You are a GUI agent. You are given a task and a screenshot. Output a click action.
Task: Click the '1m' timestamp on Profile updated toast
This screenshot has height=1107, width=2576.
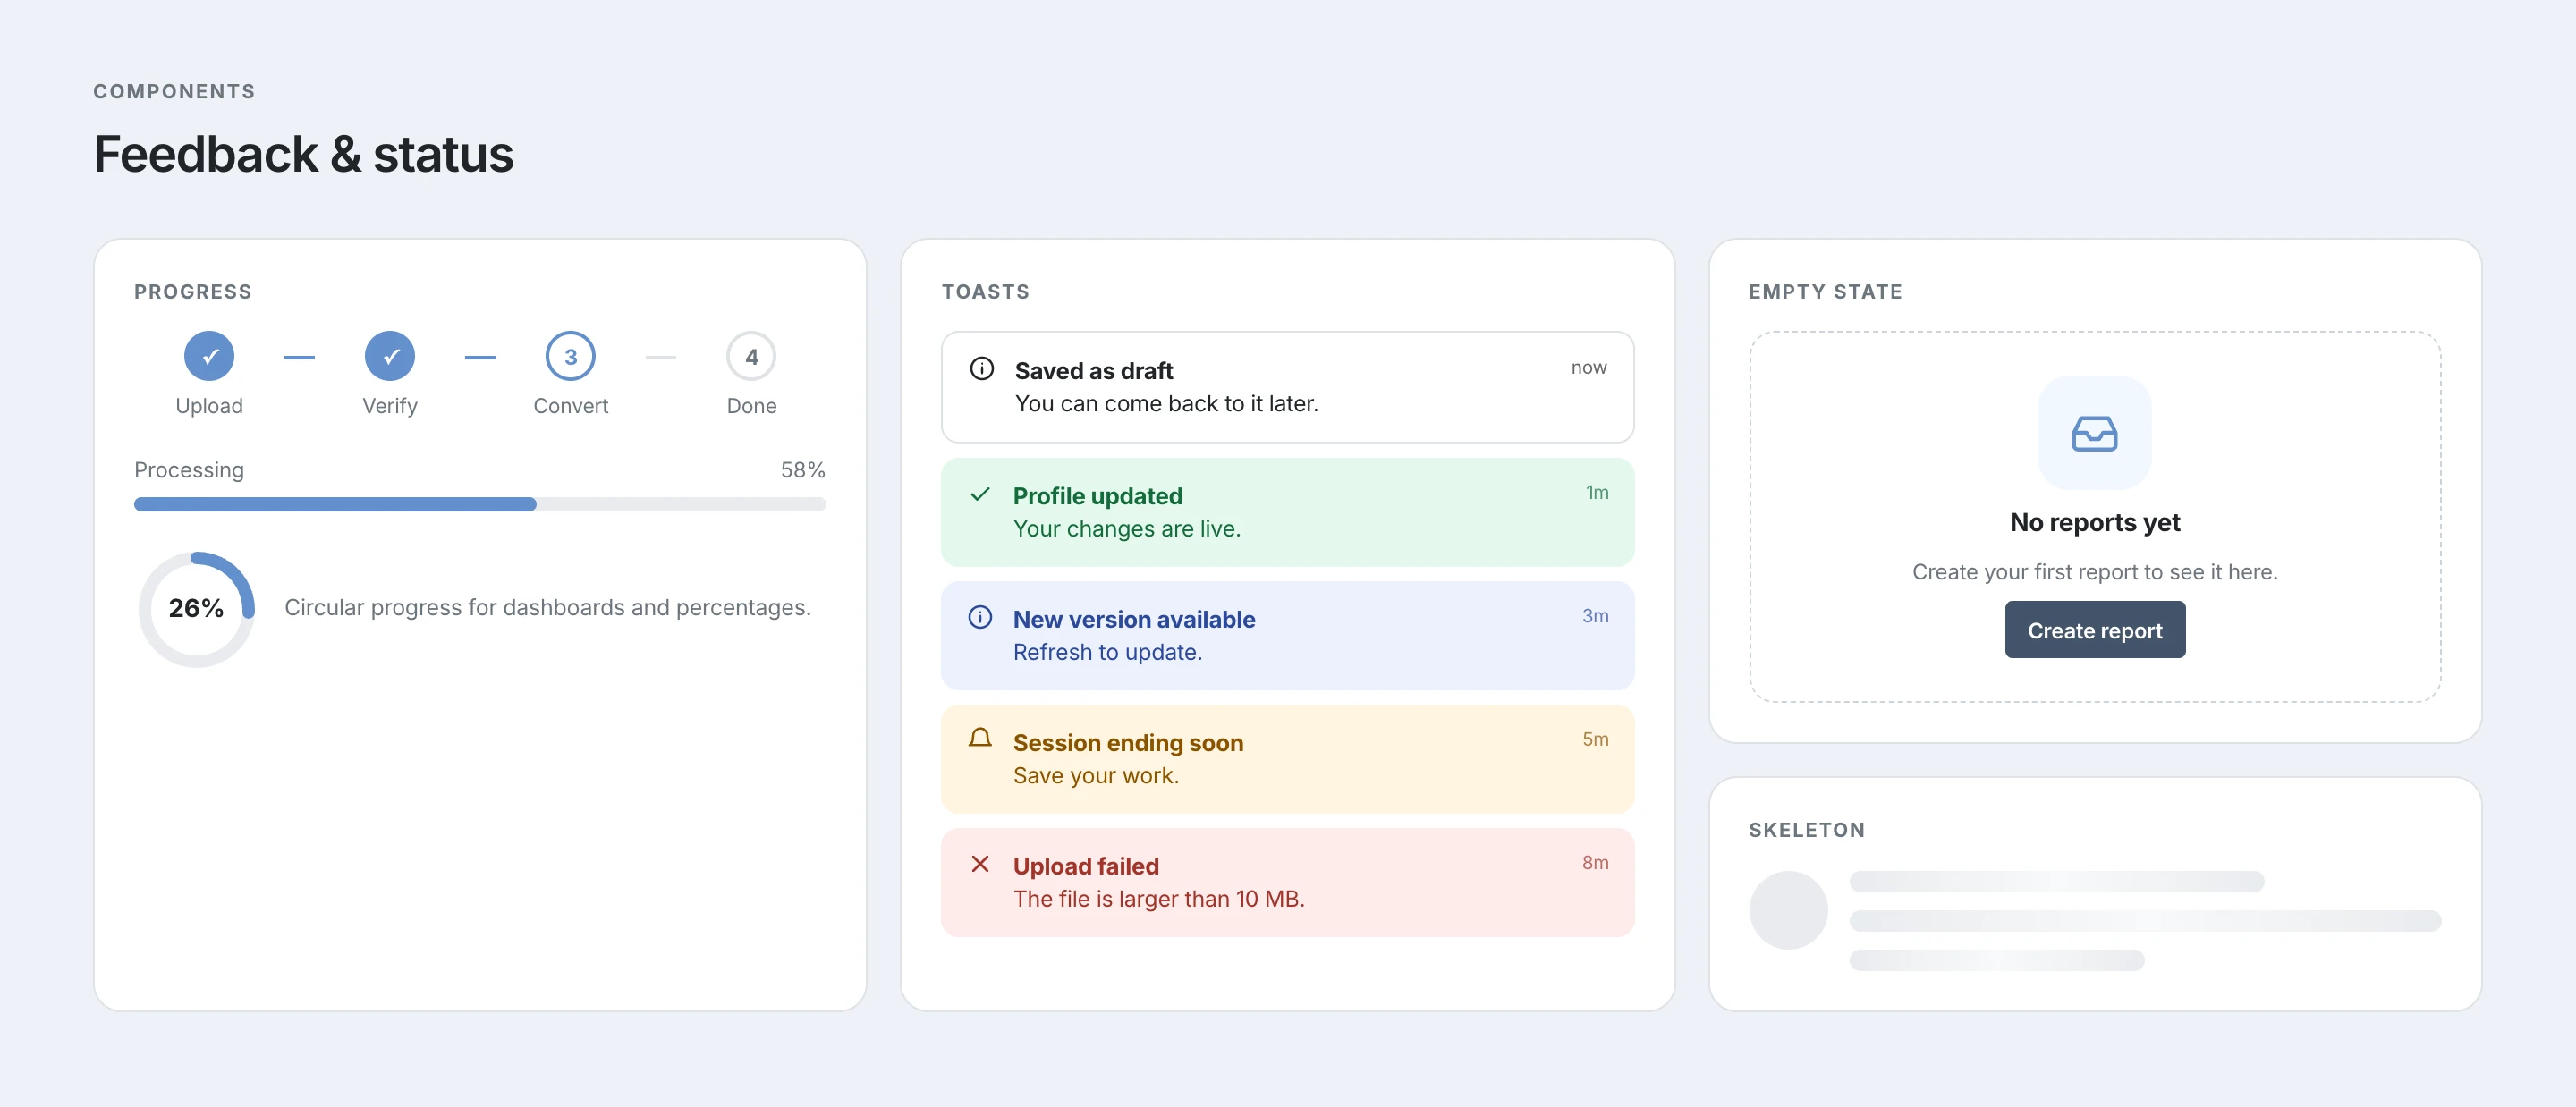click(1597, 493)
